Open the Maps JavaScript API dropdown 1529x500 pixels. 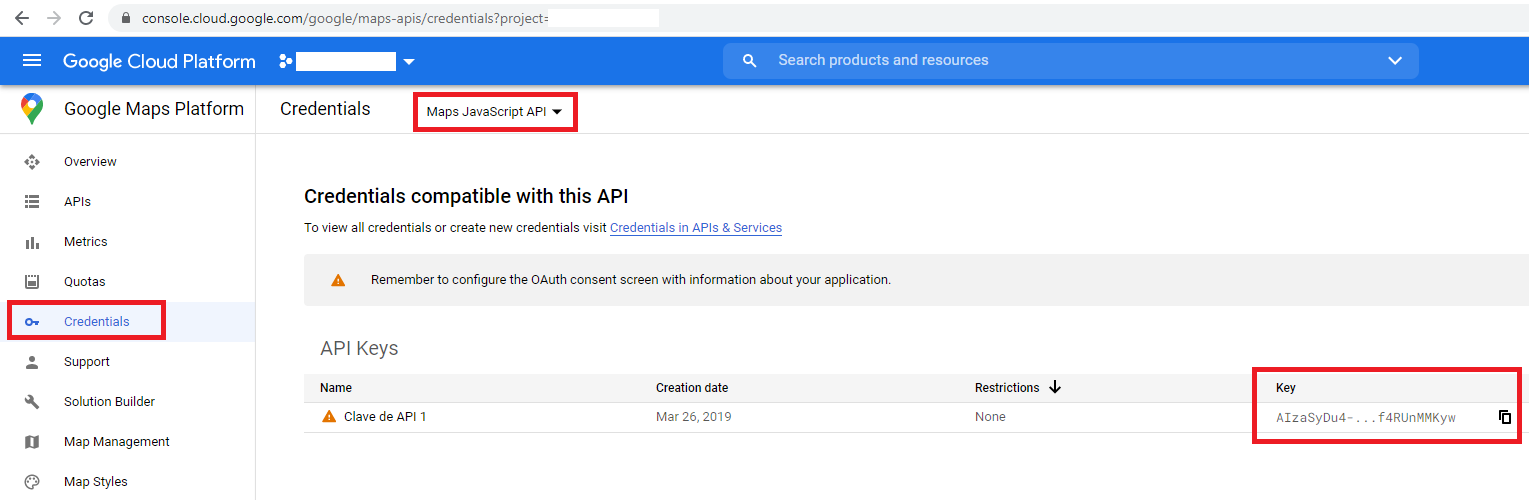[x=495, y=112]
